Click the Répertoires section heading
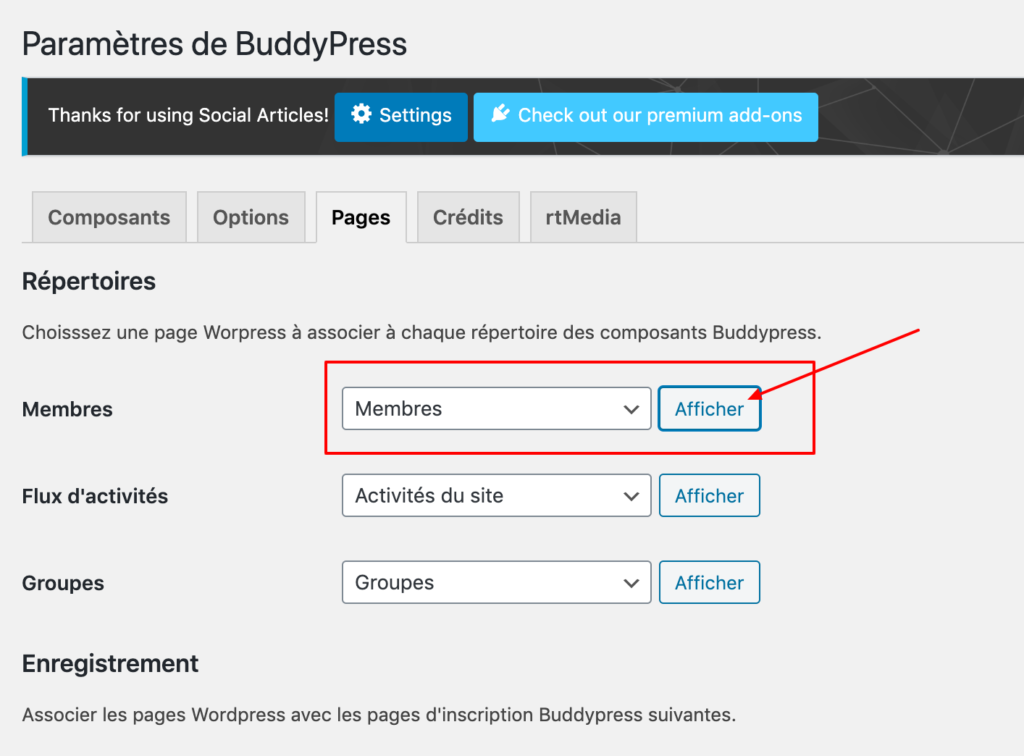Screen dimensions: 1024x756 coord(89,281)
